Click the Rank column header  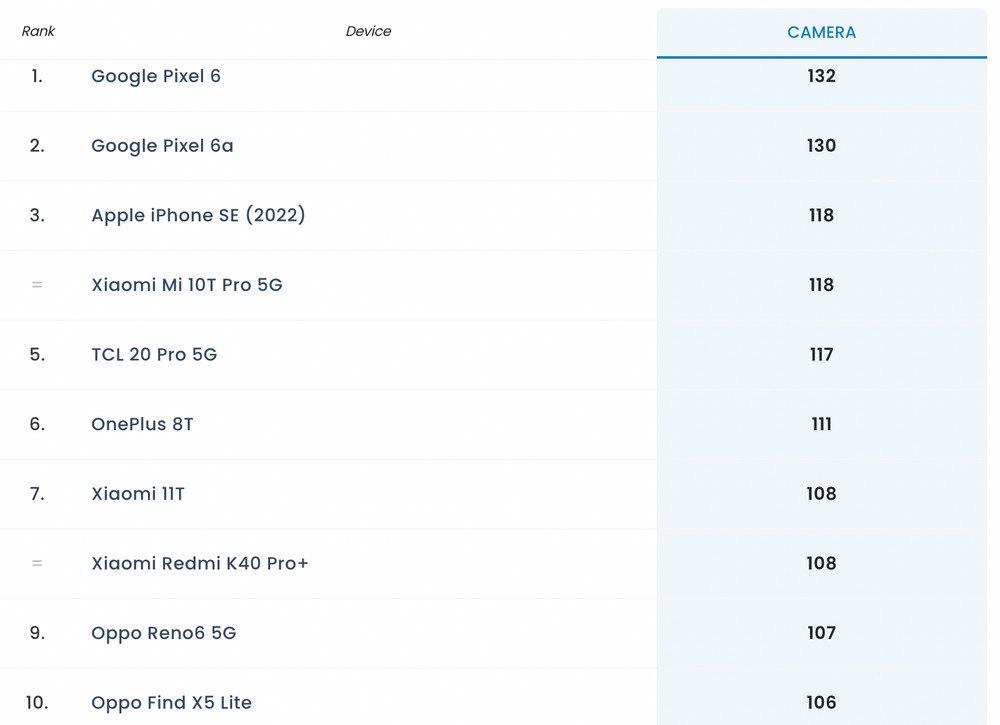pyautogui.click(x=38, y=31)
